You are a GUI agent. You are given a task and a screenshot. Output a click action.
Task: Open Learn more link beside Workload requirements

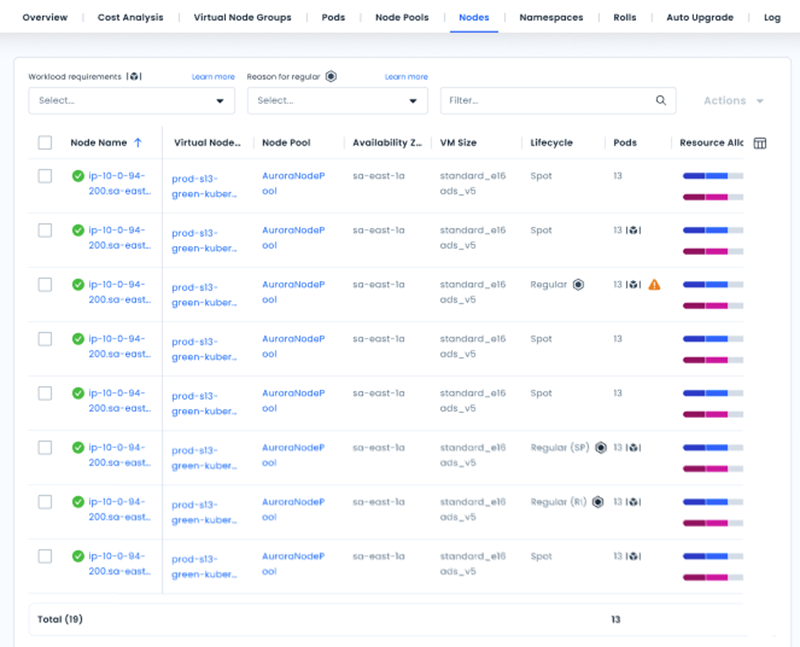click(213, 77)
